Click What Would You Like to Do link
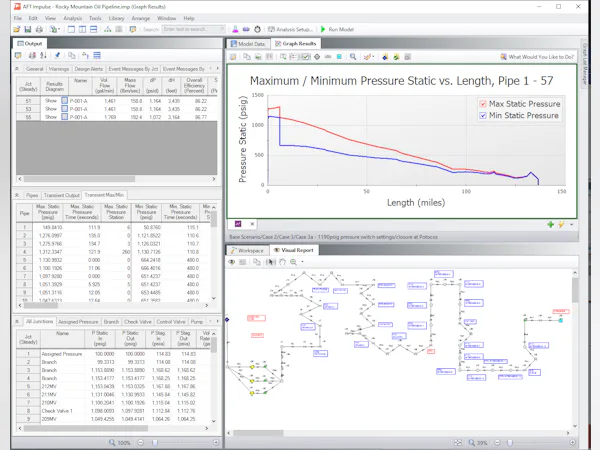This screenshot has width=600, height=450. click(537, 57)
